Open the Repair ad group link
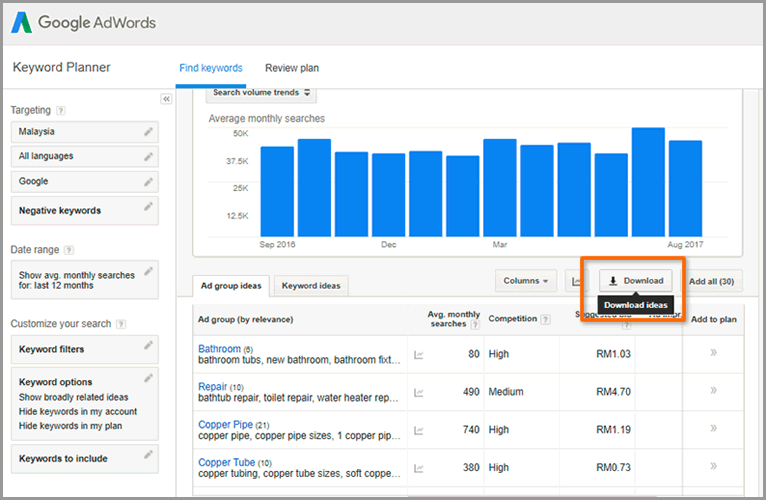766x500 pixels. click(213, 387)
